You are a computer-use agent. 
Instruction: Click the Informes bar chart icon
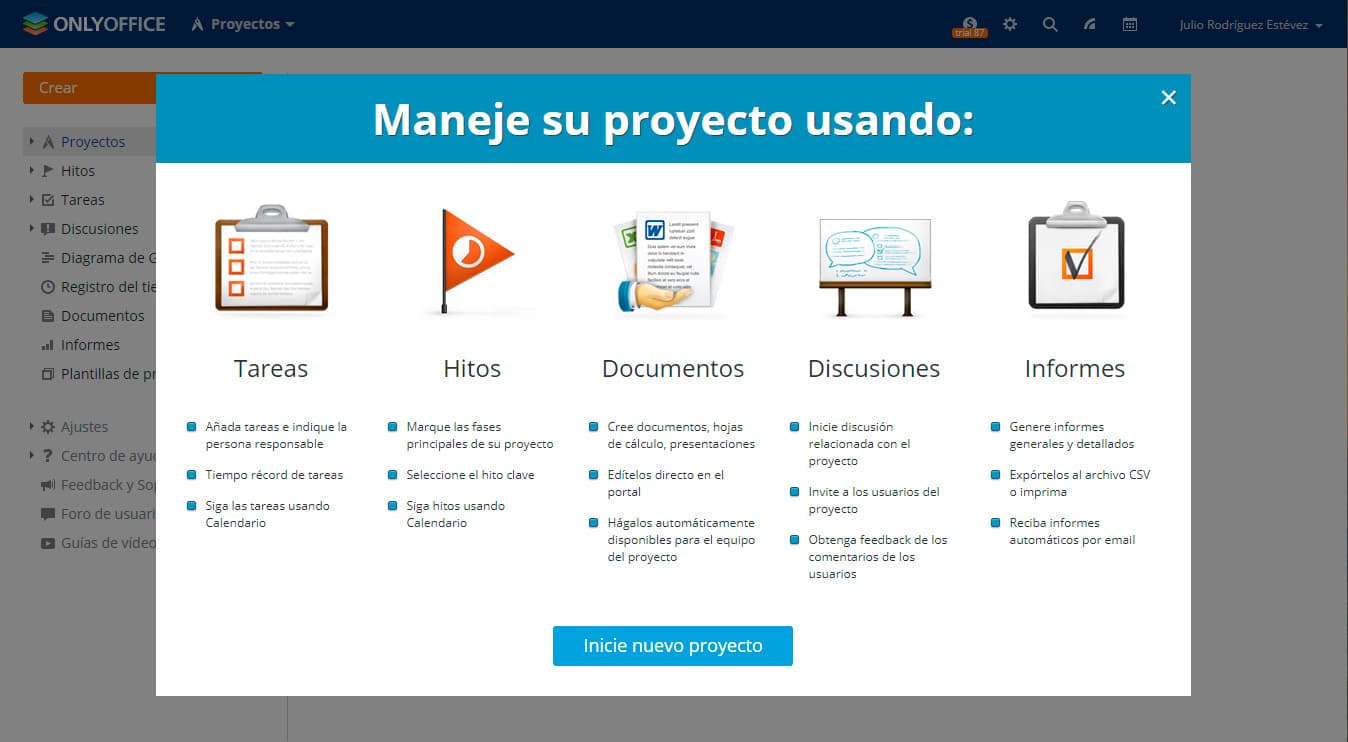point(48,345)
